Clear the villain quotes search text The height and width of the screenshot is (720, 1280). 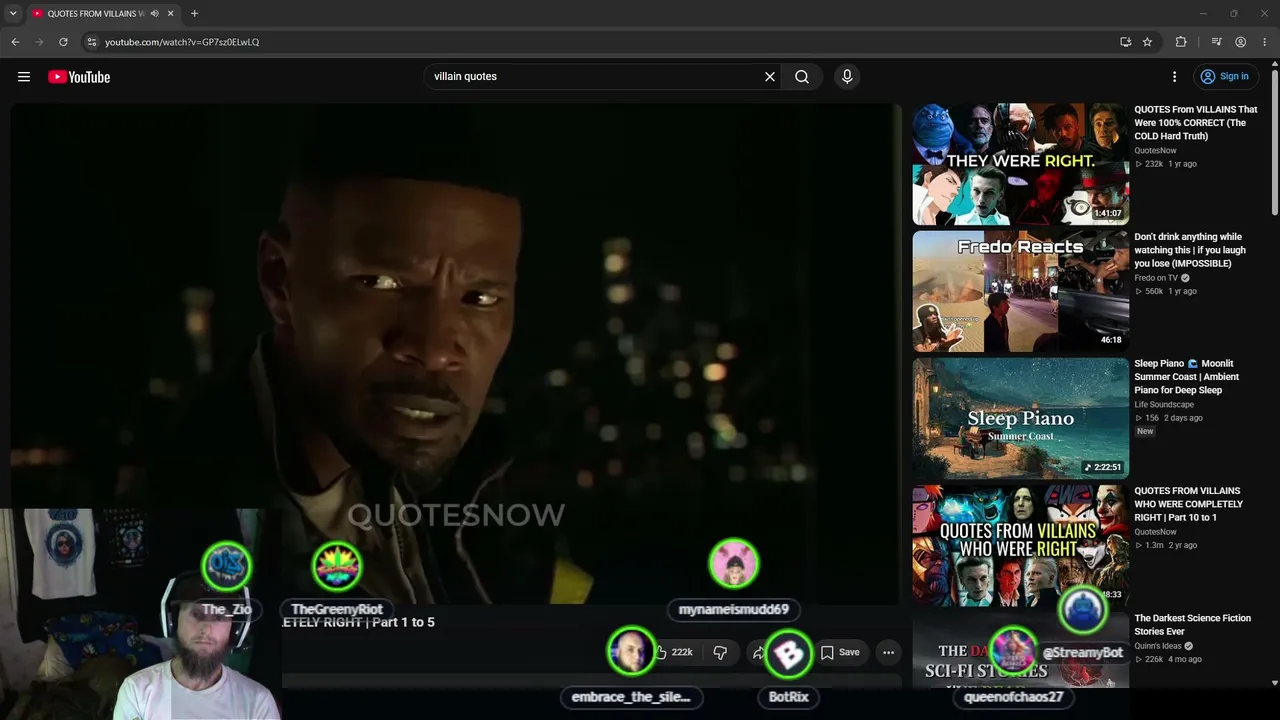tap(770, 77)
